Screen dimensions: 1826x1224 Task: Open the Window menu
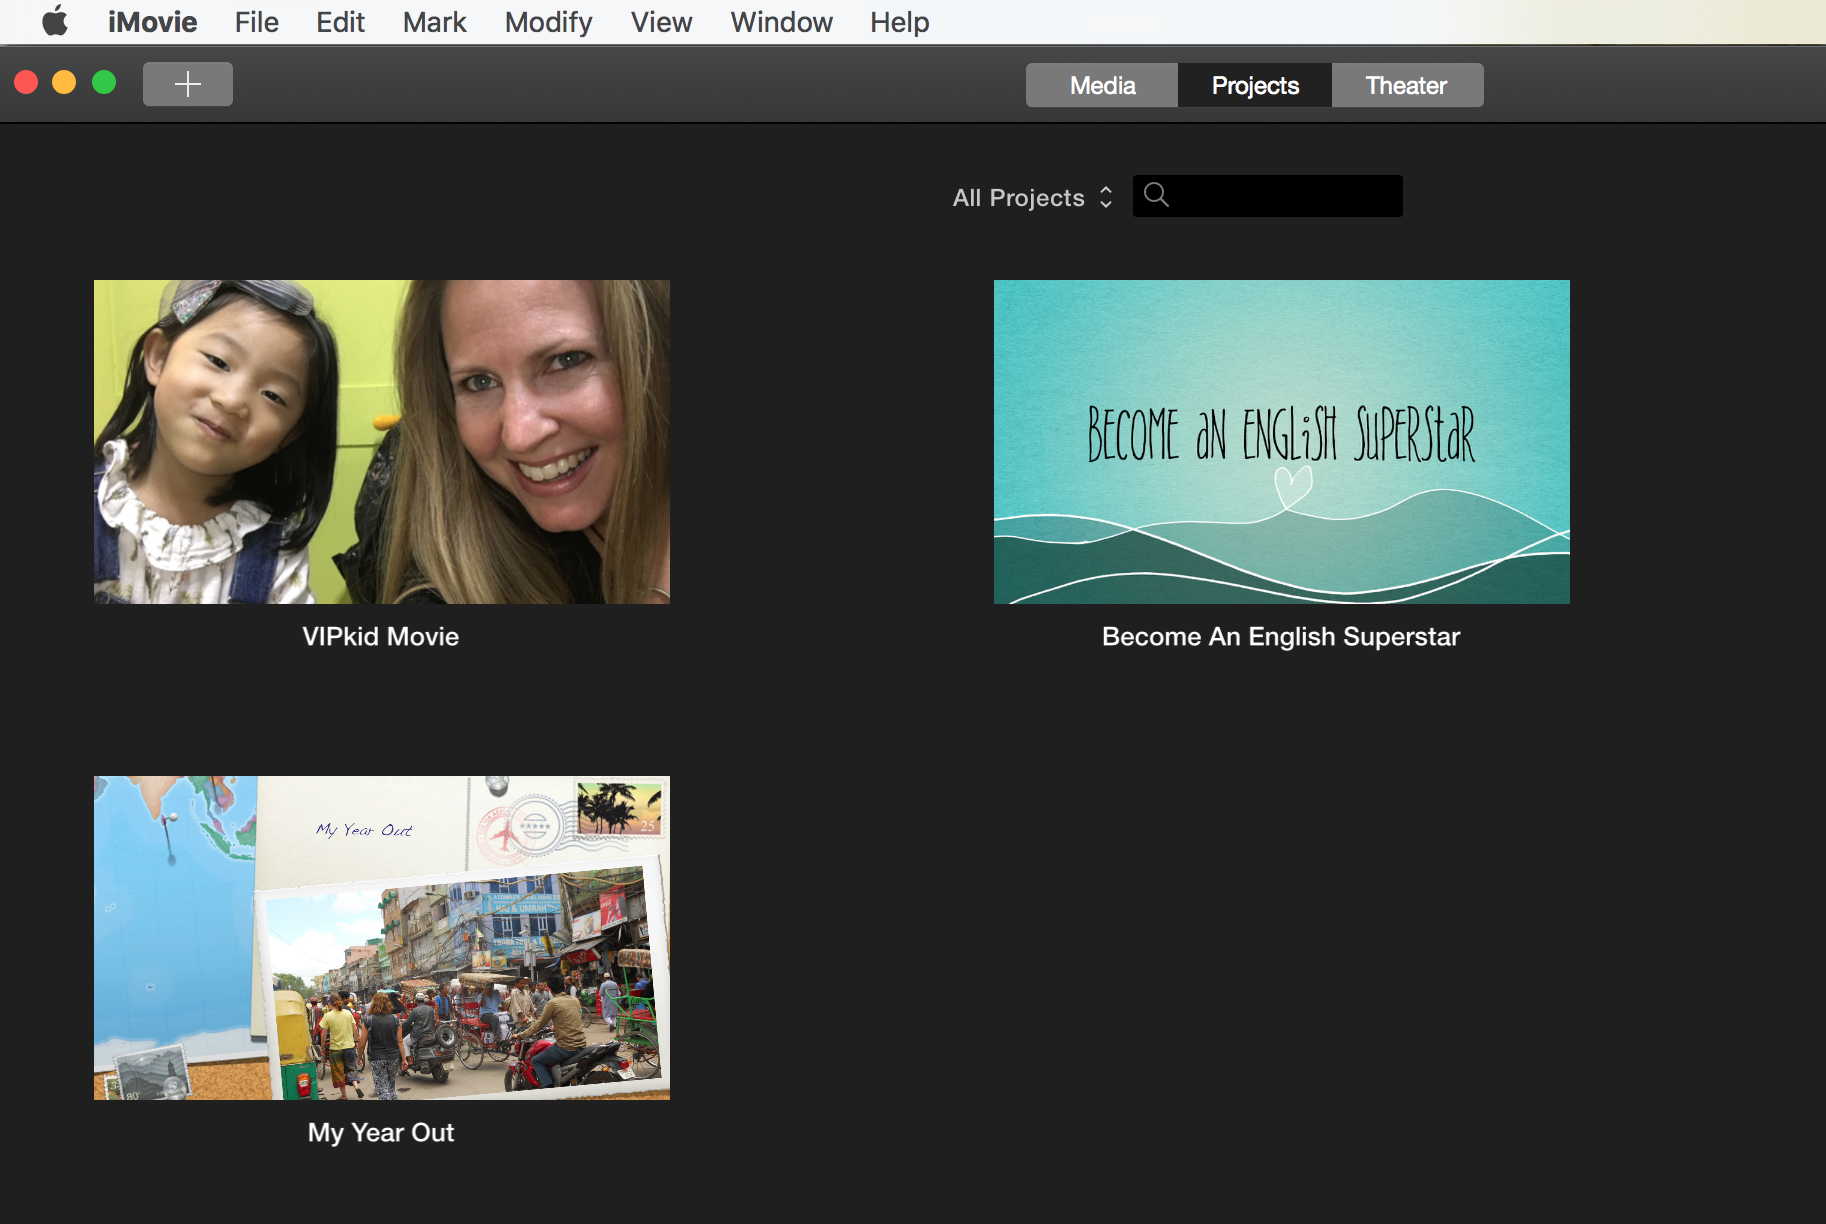coord(781,22)
